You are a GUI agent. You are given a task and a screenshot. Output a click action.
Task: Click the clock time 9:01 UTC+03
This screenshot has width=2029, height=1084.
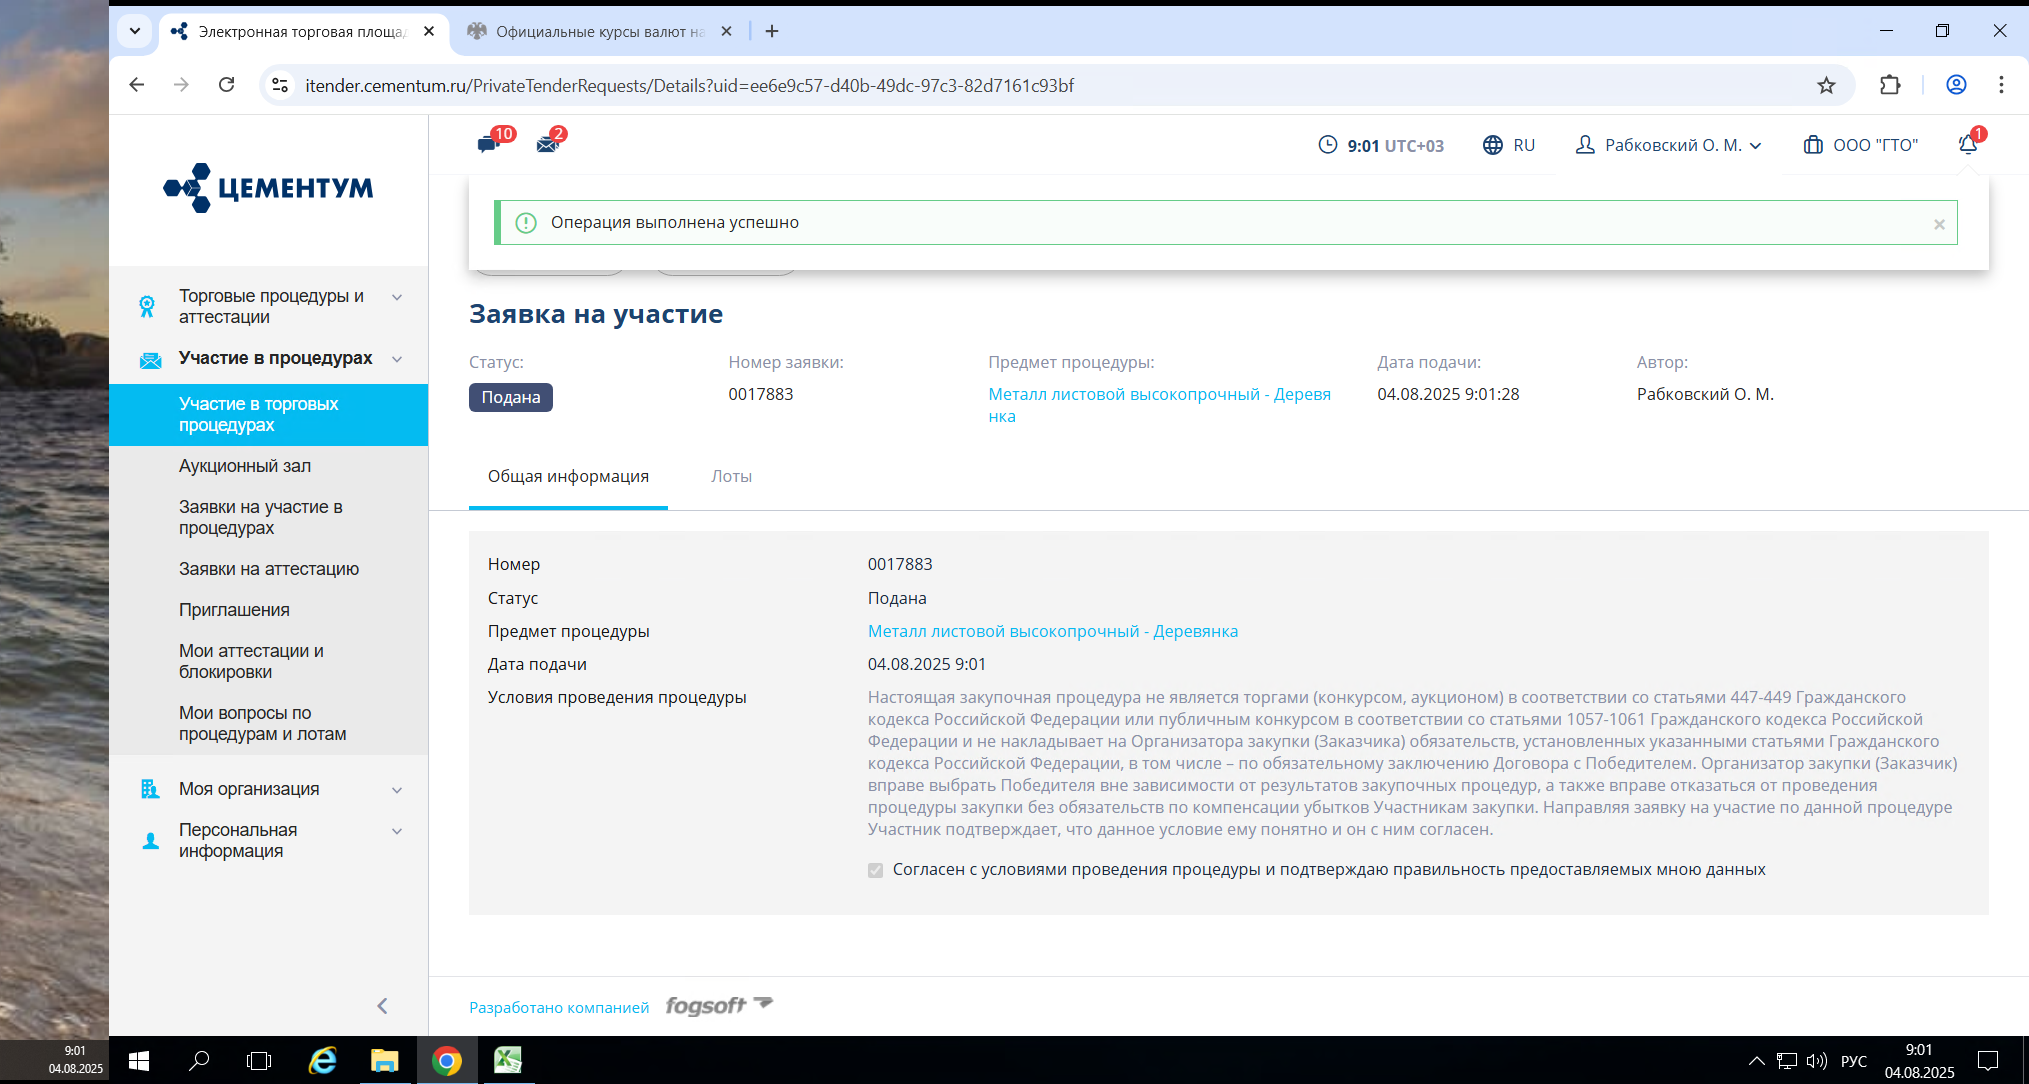click(x=1381, y=145)
